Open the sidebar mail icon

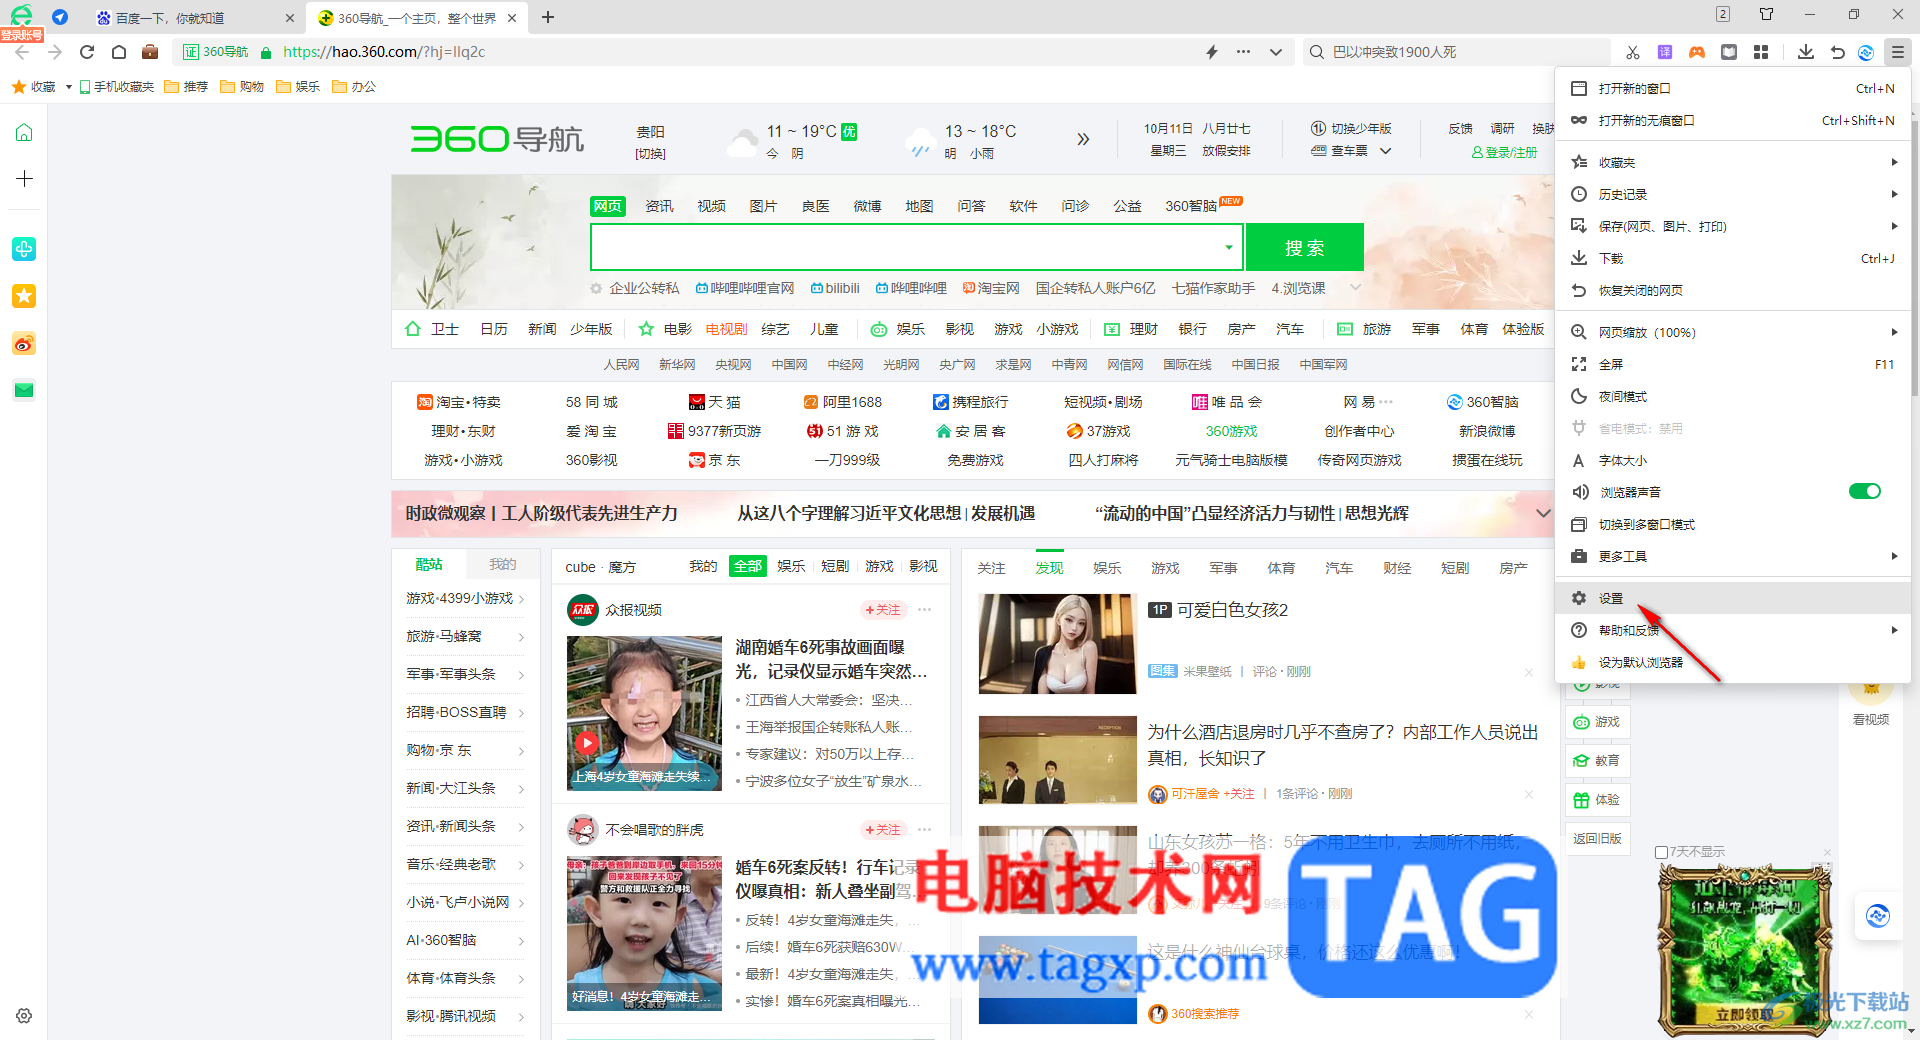click(x=23, y=390)
